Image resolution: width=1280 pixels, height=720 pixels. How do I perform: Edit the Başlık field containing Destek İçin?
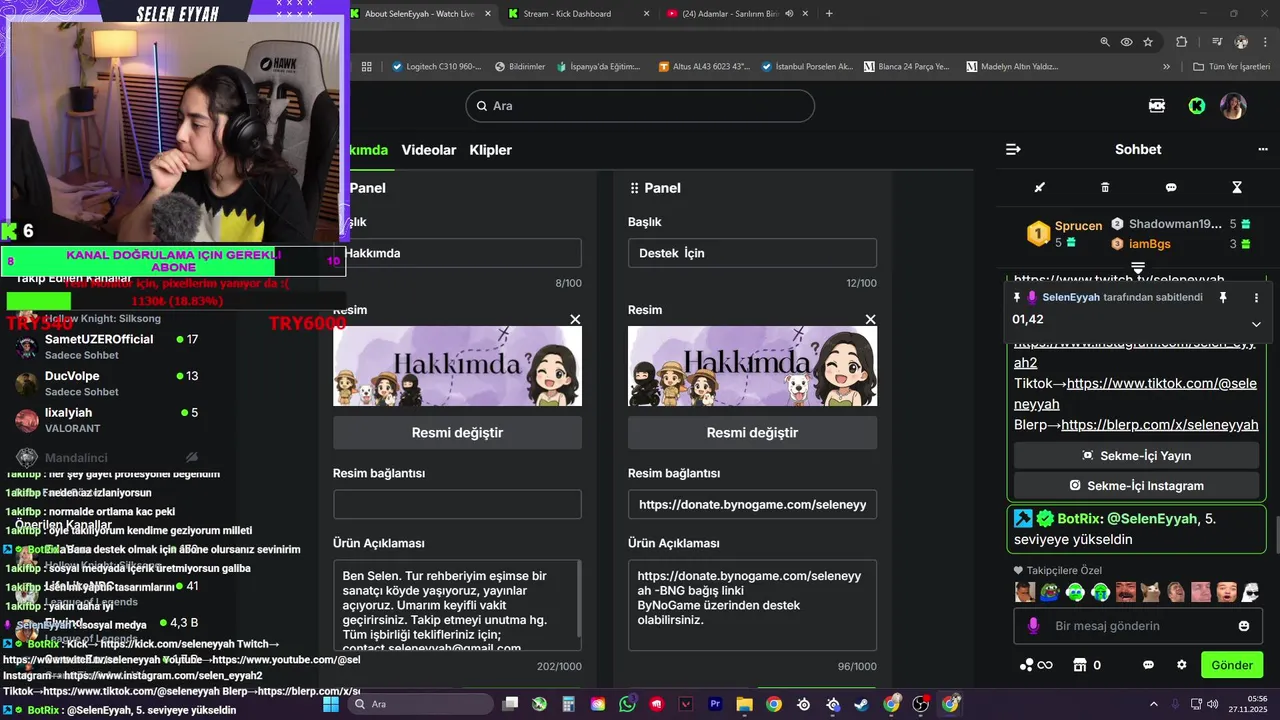coord(752,253)
